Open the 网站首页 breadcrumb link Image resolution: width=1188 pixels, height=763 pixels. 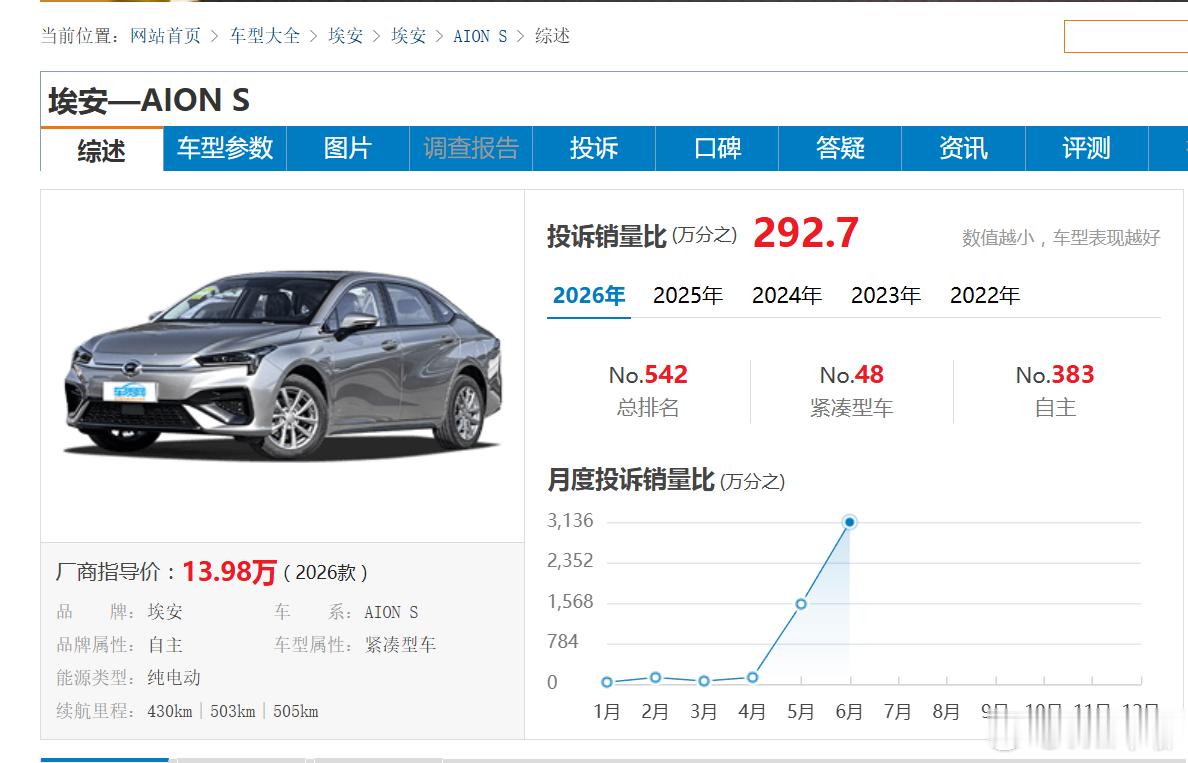click(165, 36)
